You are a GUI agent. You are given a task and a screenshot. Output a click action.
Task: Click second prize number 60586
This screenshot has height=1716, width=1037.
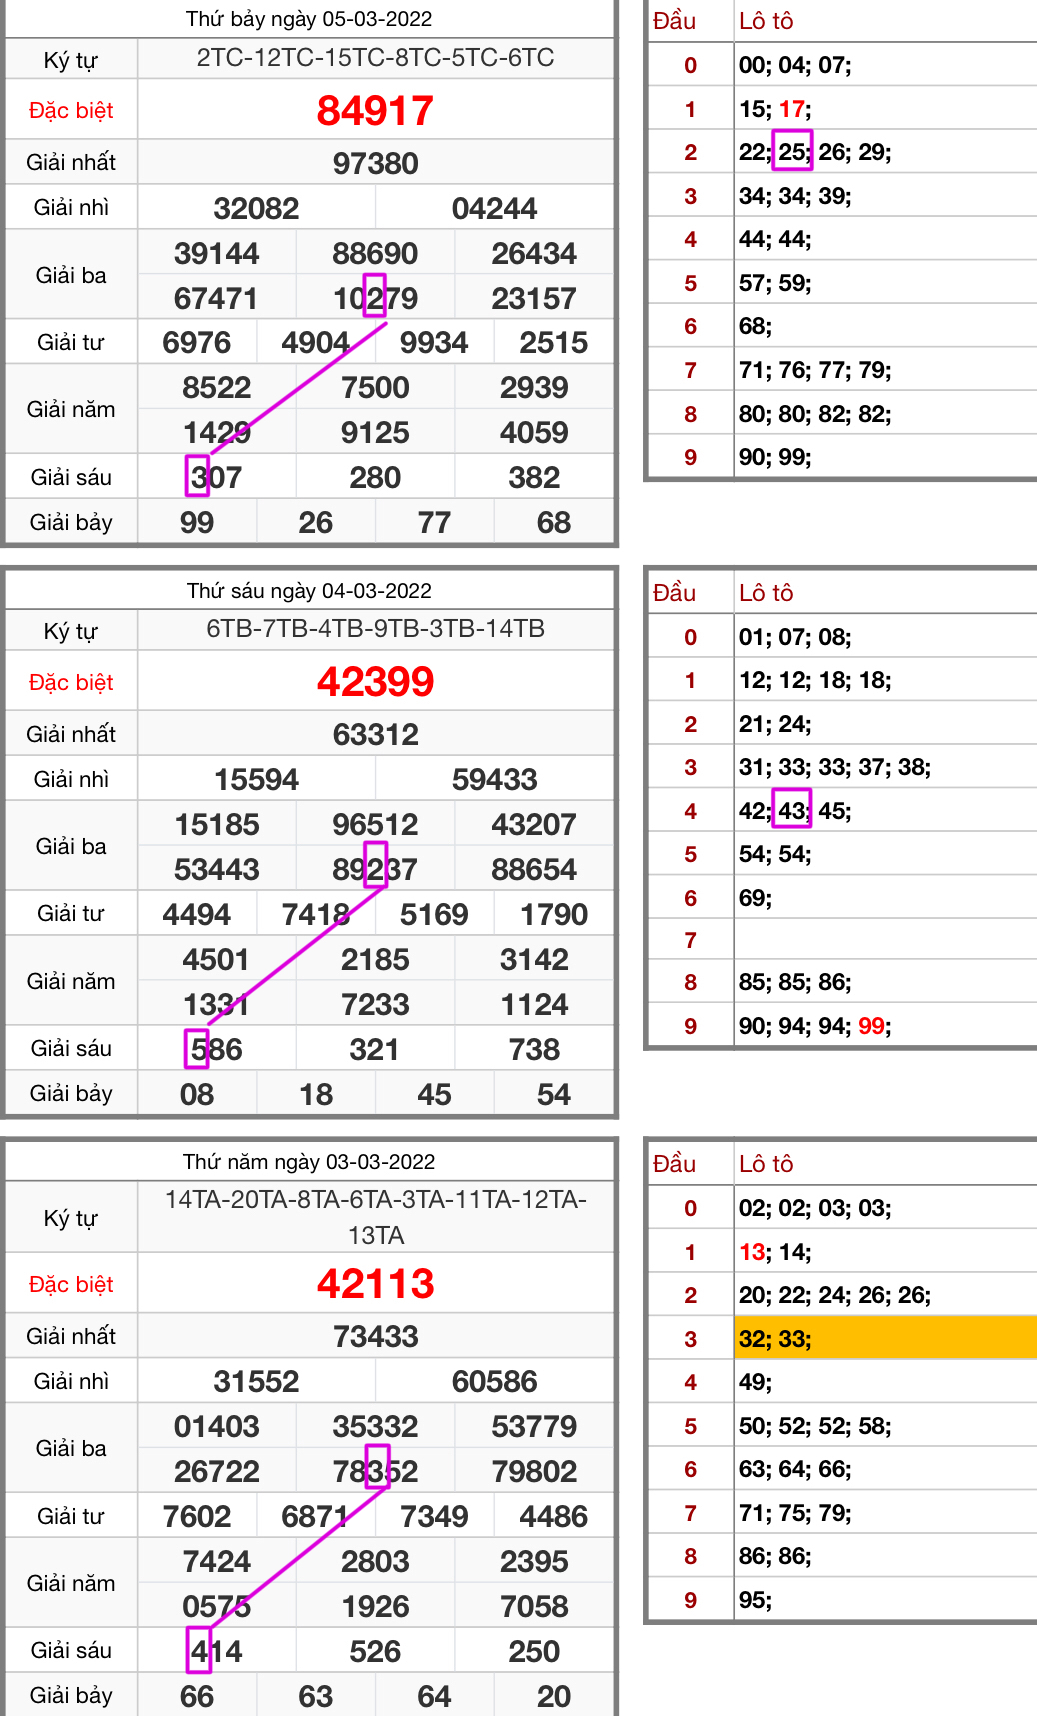click(x=494, y=1381)
